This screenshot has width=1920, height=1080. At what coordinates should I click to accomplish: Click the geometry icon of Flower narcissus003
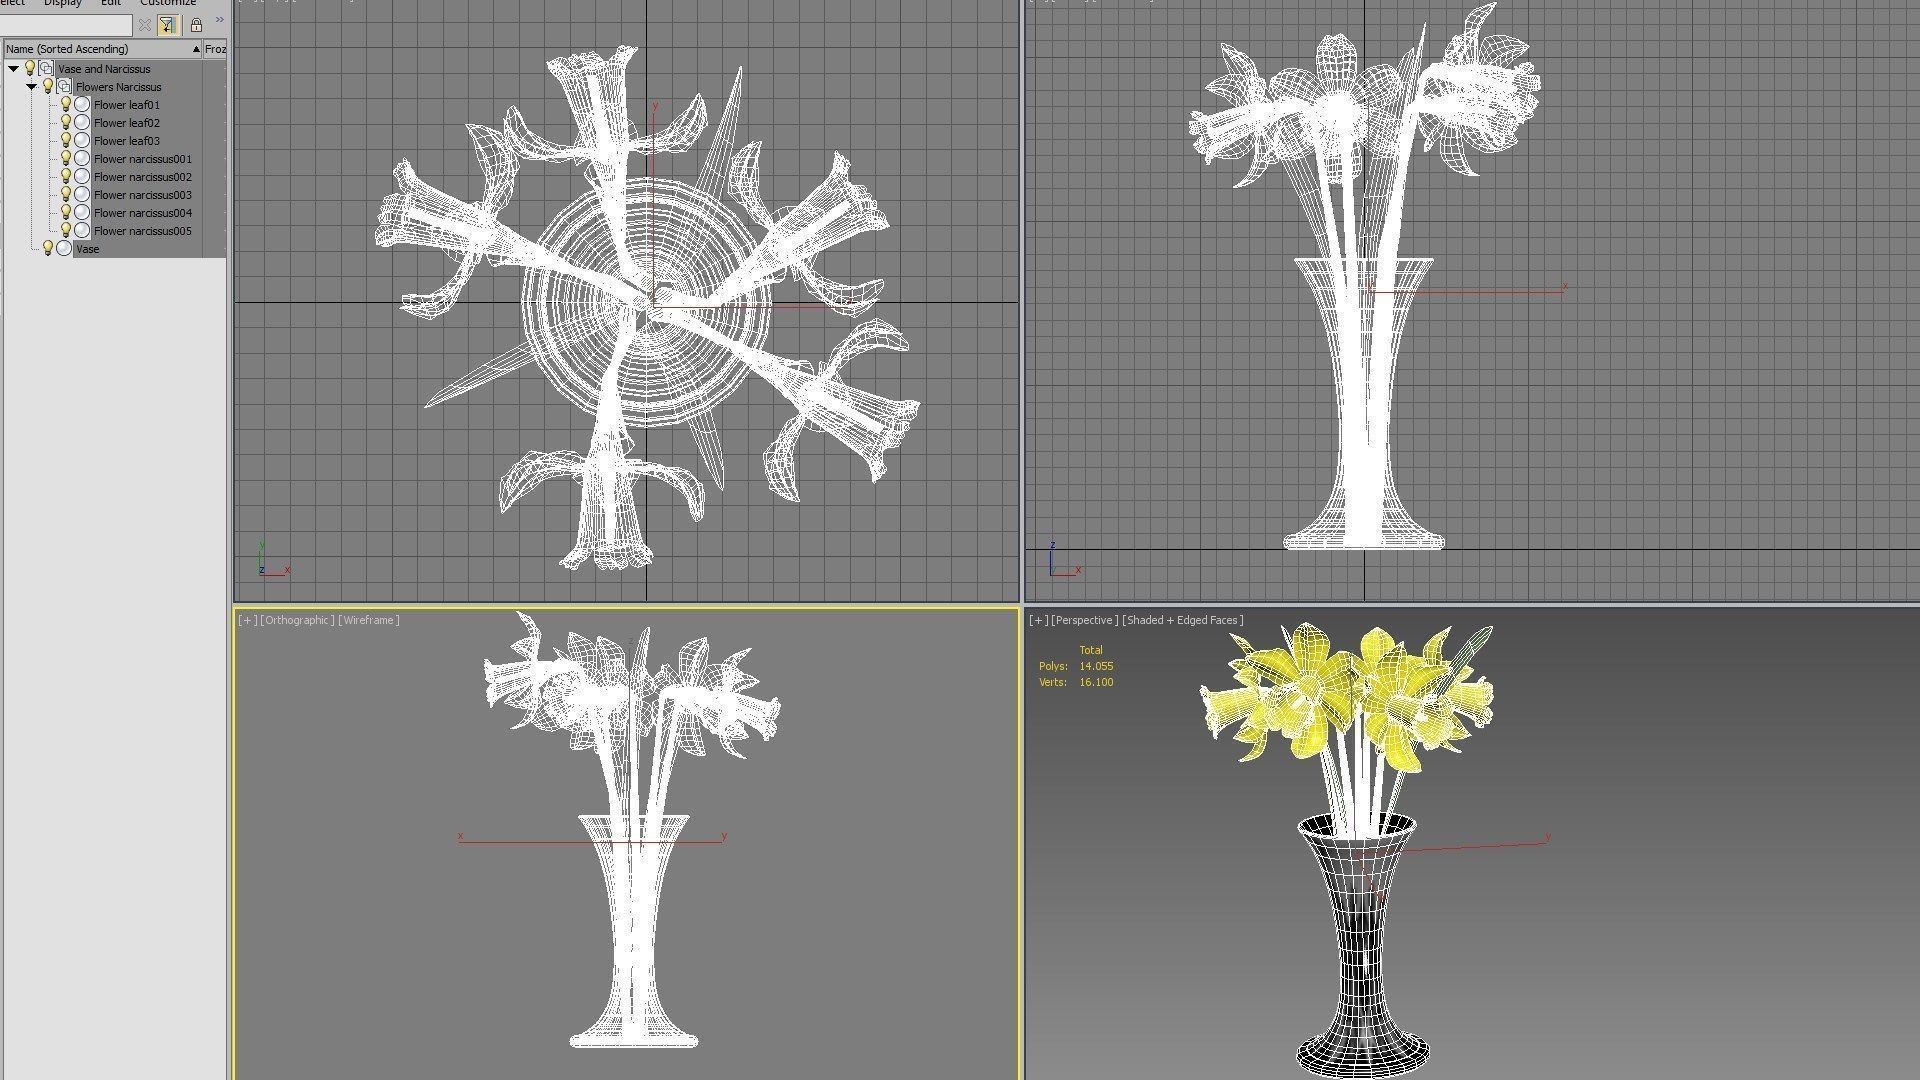coord(82,194)
